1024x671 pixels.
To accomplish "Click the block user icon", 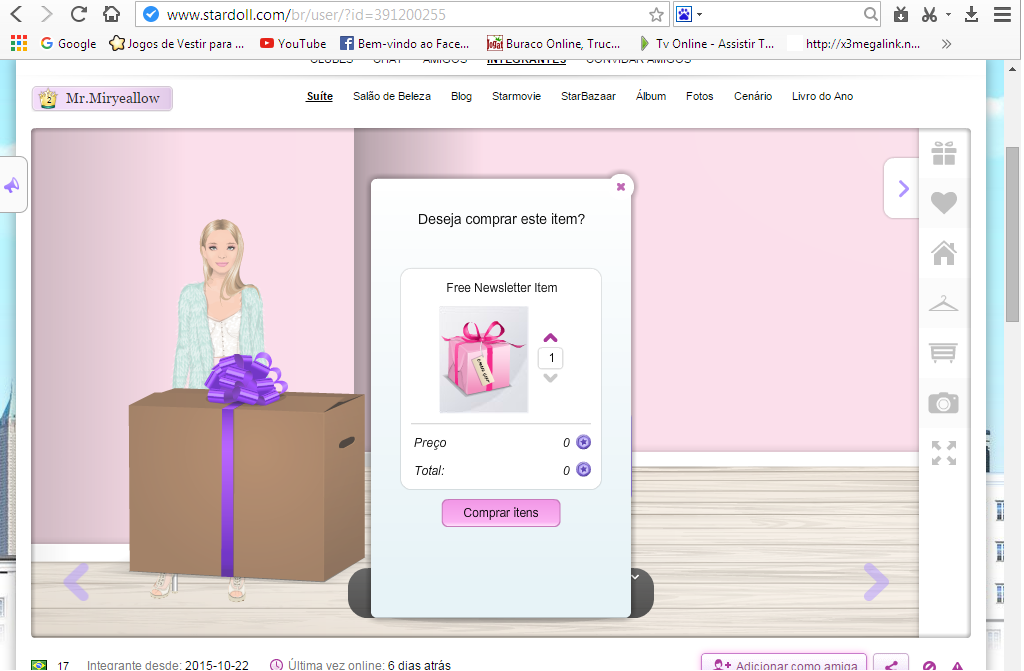I will coord(929,666).
